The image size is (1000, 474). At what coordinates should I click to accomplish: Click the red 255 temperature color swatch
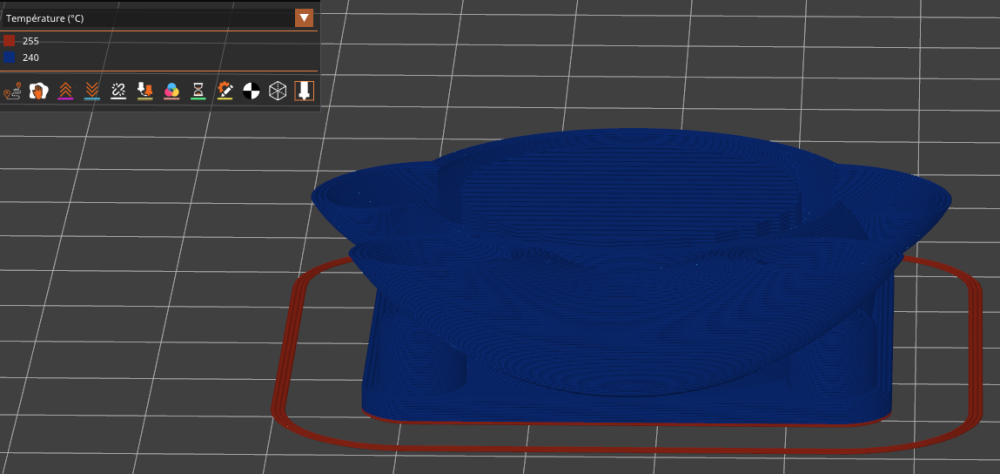pos(9,41)
